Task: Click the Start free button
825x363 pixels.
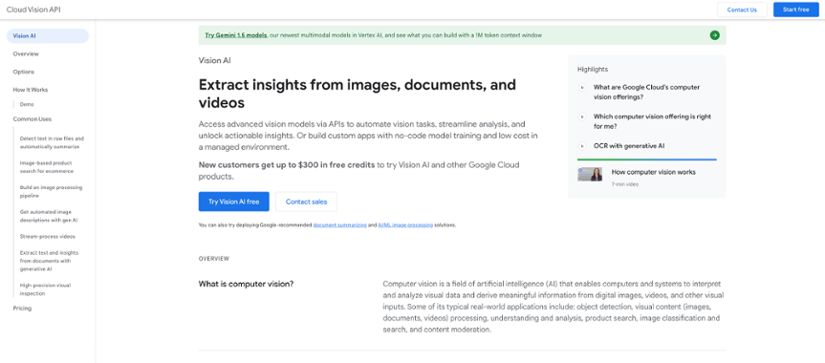Action: [796, 9]
